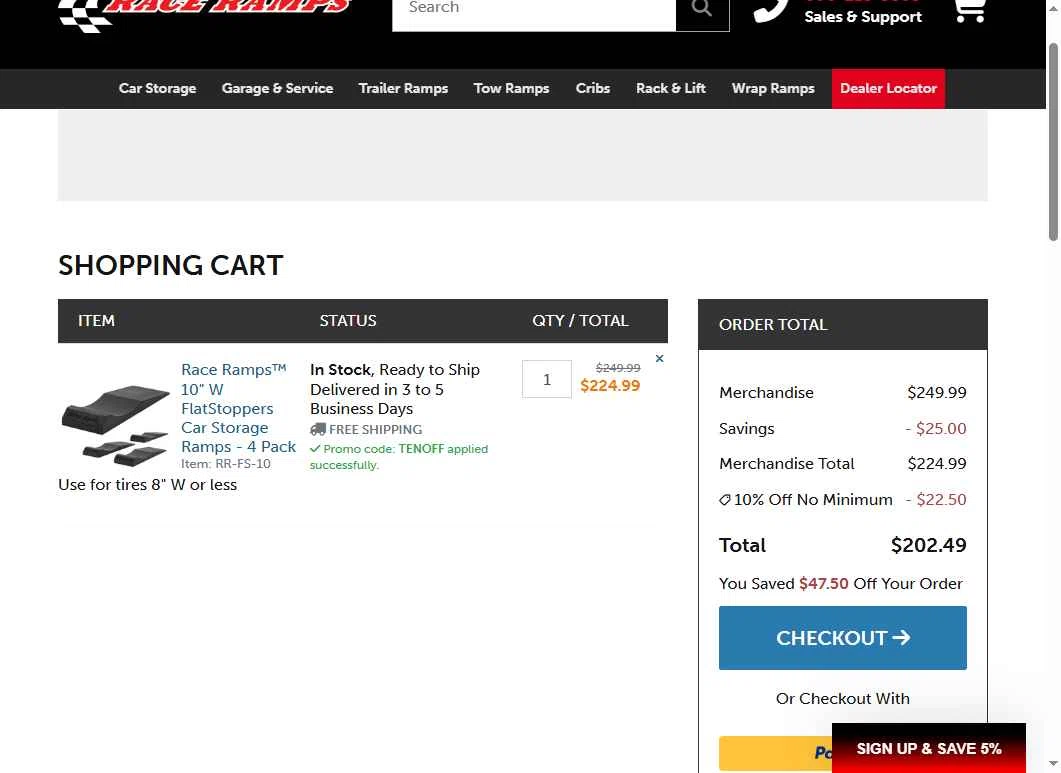1061x773 pixels.
Task: Click the ORDER TOTAL panel header
Action: point(842,324)
